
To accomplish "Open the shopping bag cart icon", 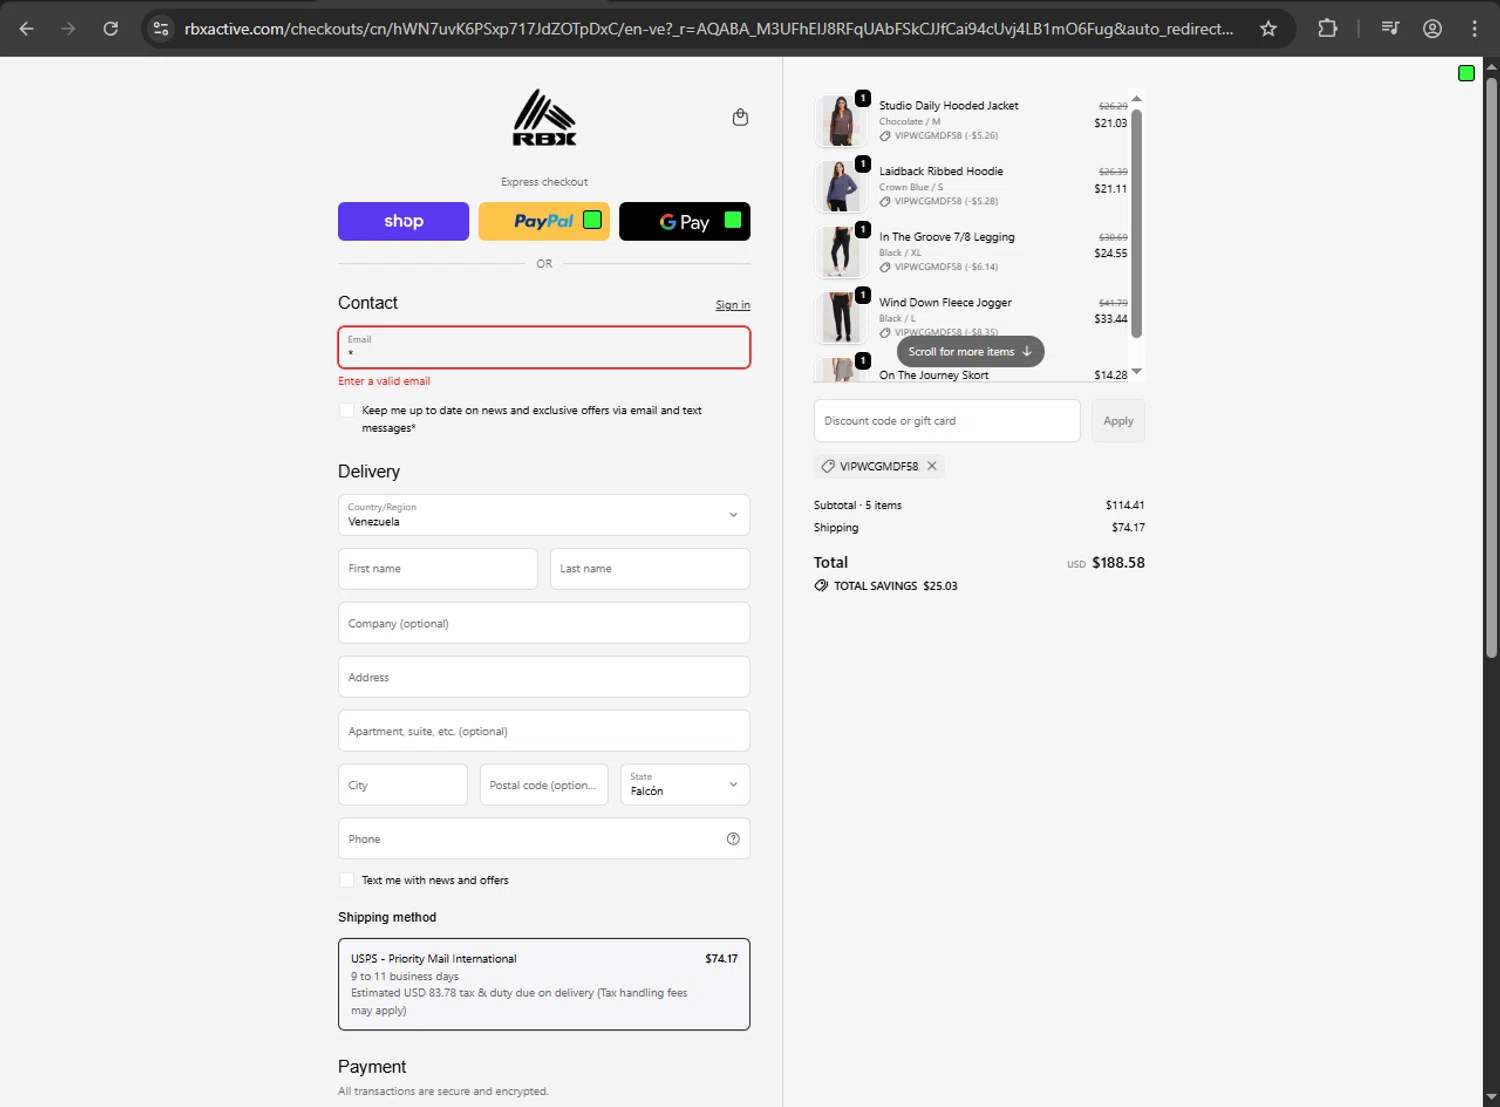I will tap(740, 117).
